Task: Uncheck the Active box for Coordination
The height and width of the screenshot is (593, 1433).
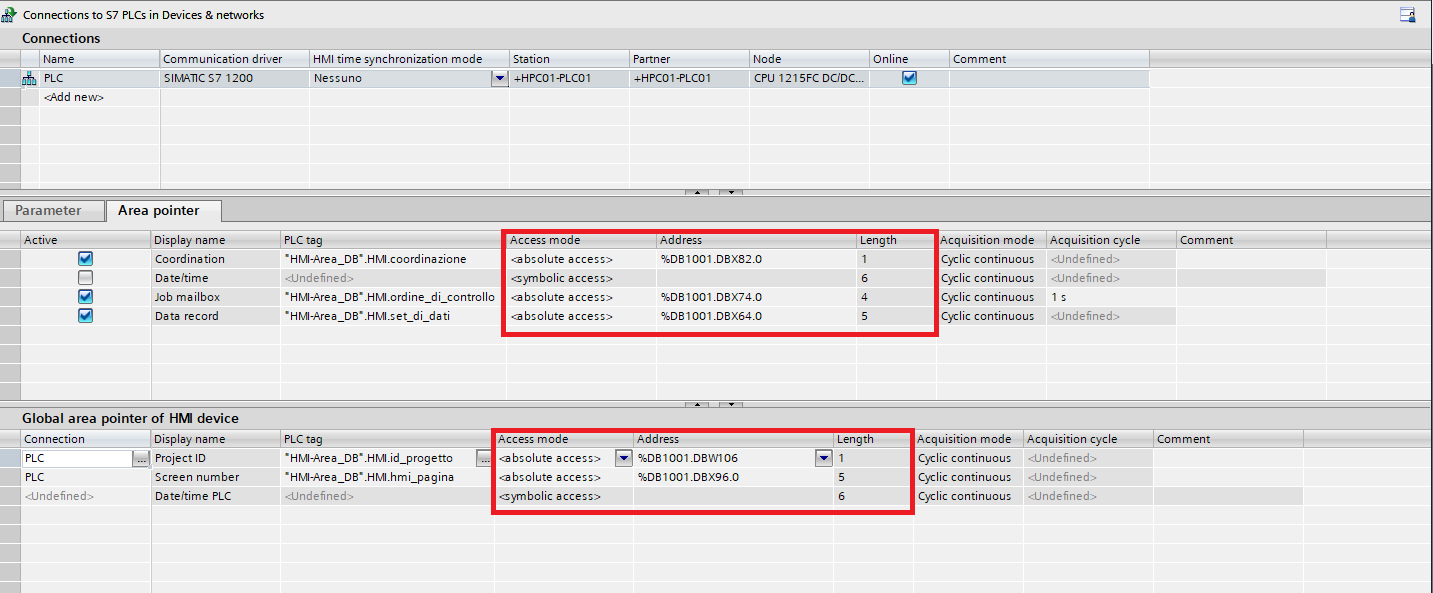Action: [x=85, y=259]
